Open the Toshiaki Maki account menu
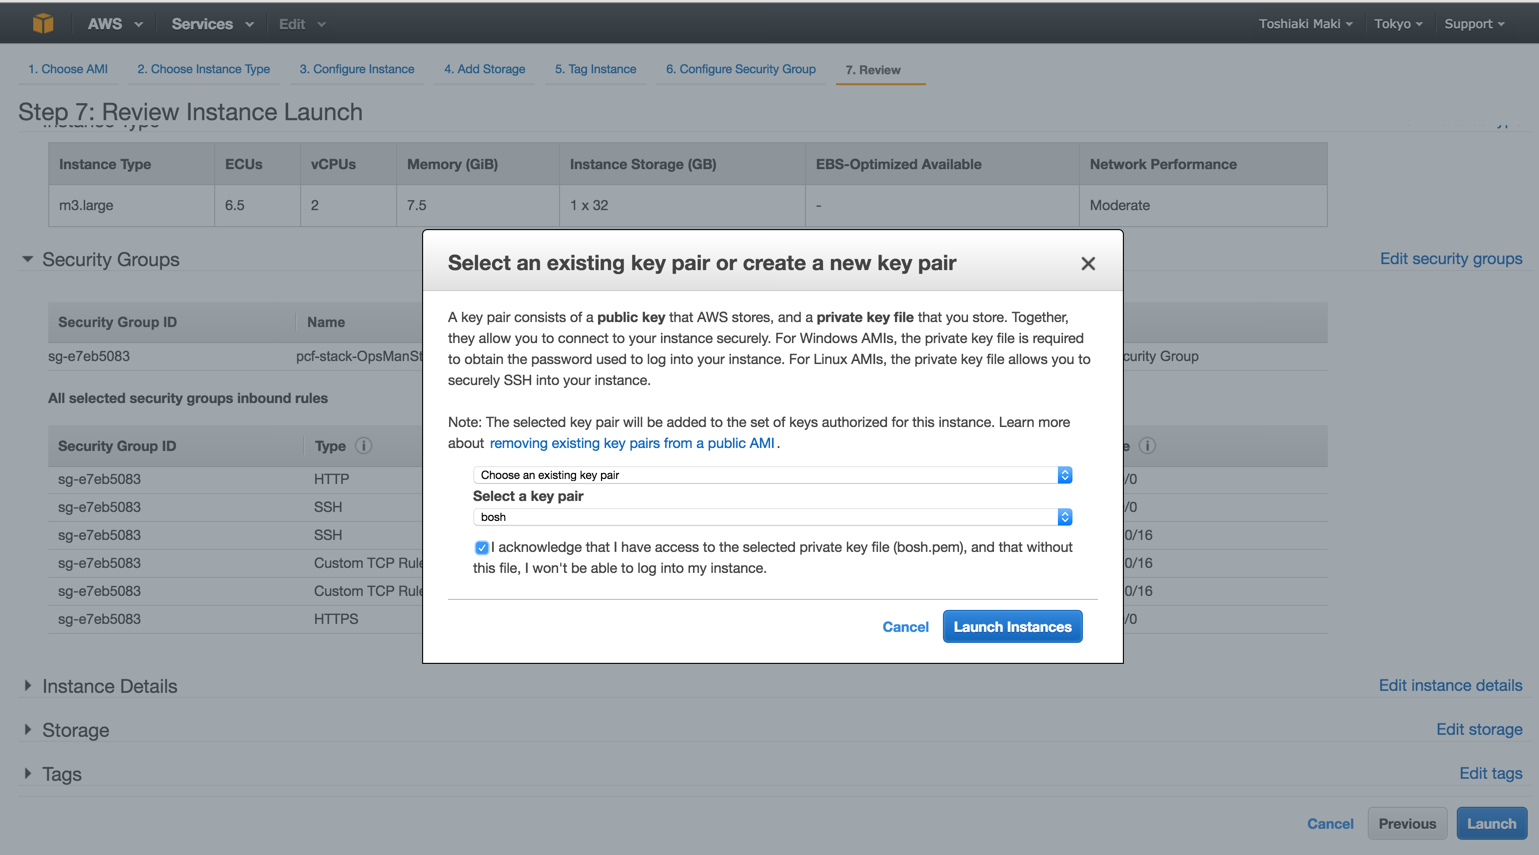 (1305, 24)
